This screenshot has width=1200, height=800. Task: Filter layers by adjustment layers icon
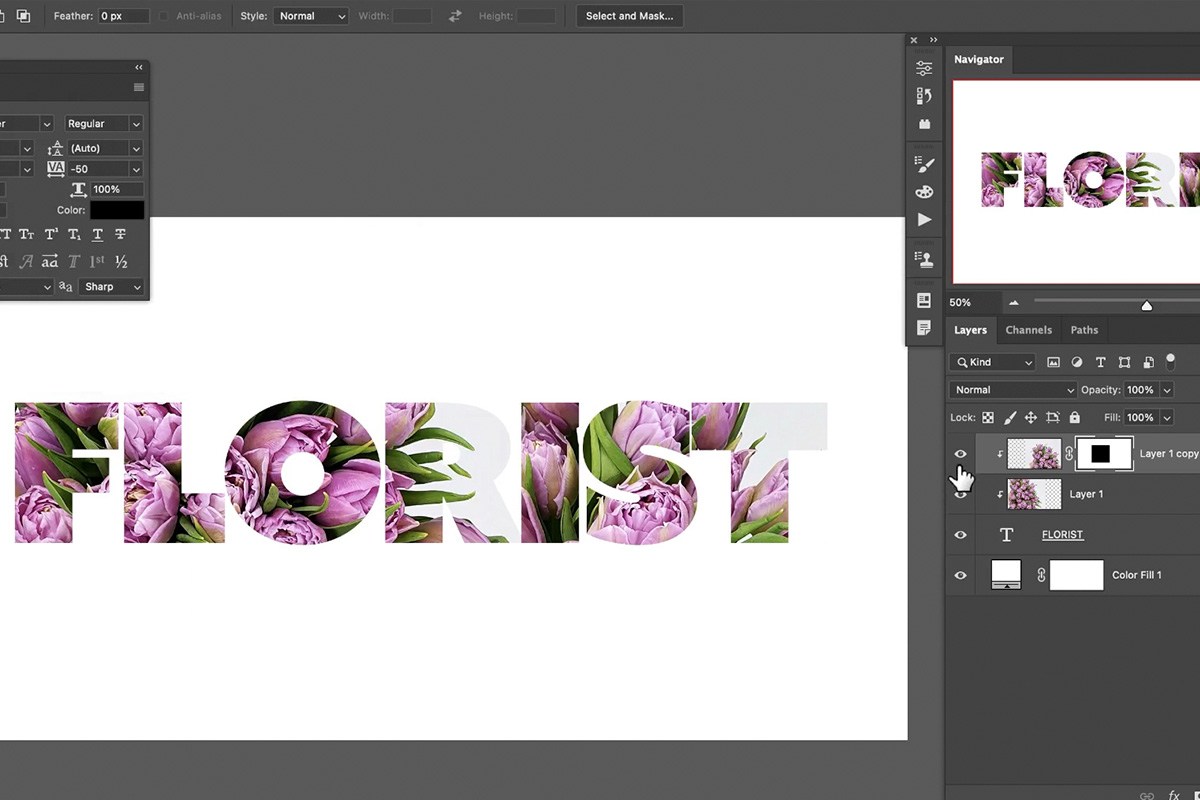pyautogui.click(x=1077, y=362)
